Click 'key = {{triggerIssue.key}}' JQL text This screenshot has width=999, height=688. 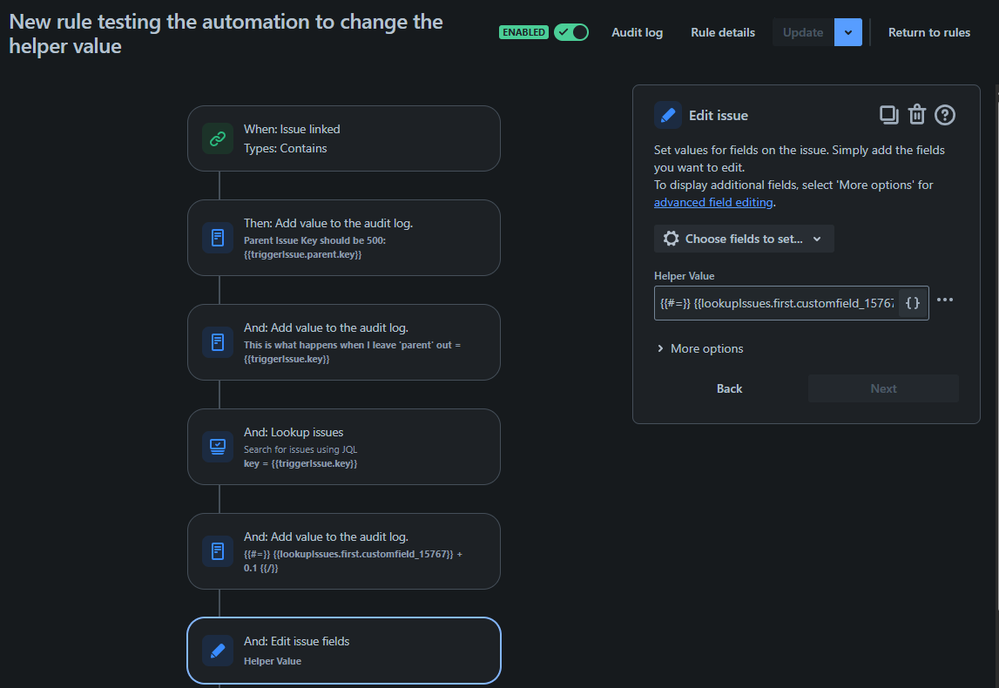(300, 464)
